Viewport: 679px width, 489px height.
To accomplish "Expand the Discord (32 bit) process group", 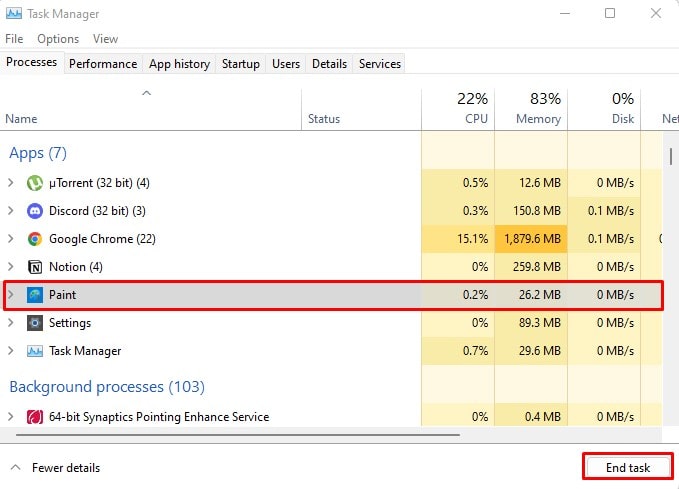I will pos(11,211).
